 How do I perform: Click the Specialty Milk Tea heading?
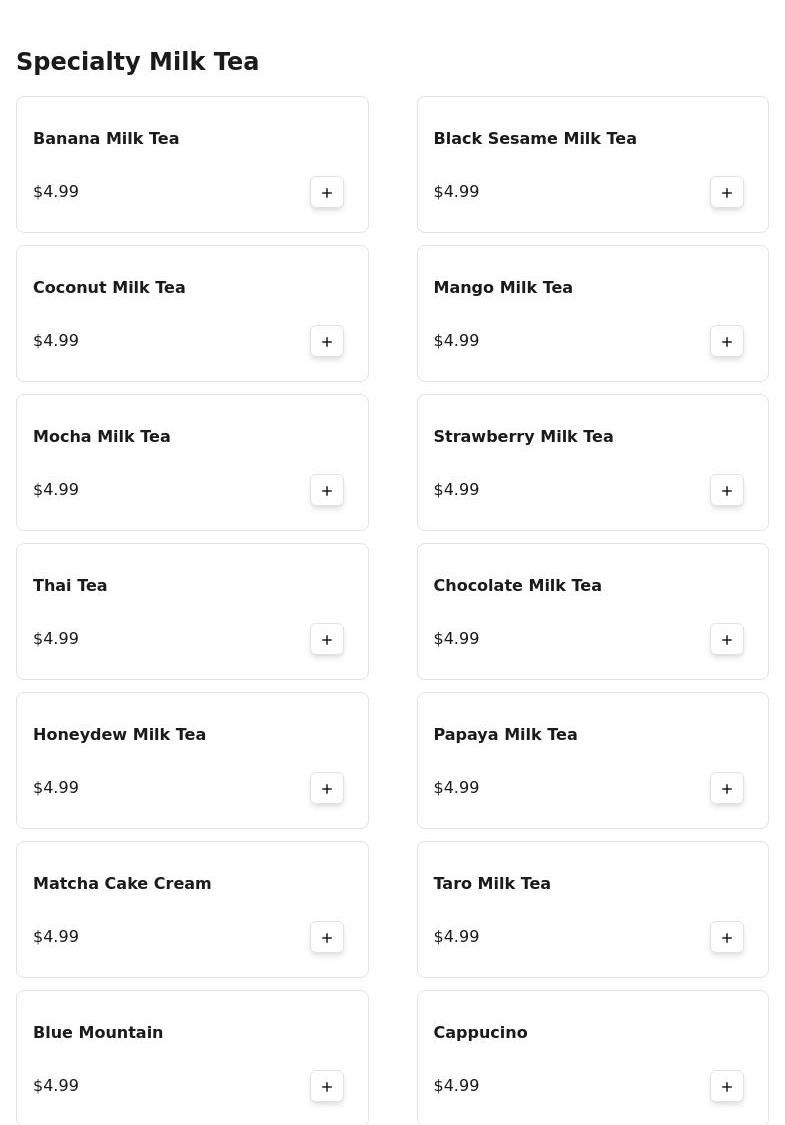pyautogui.click(x=138, y=62)
